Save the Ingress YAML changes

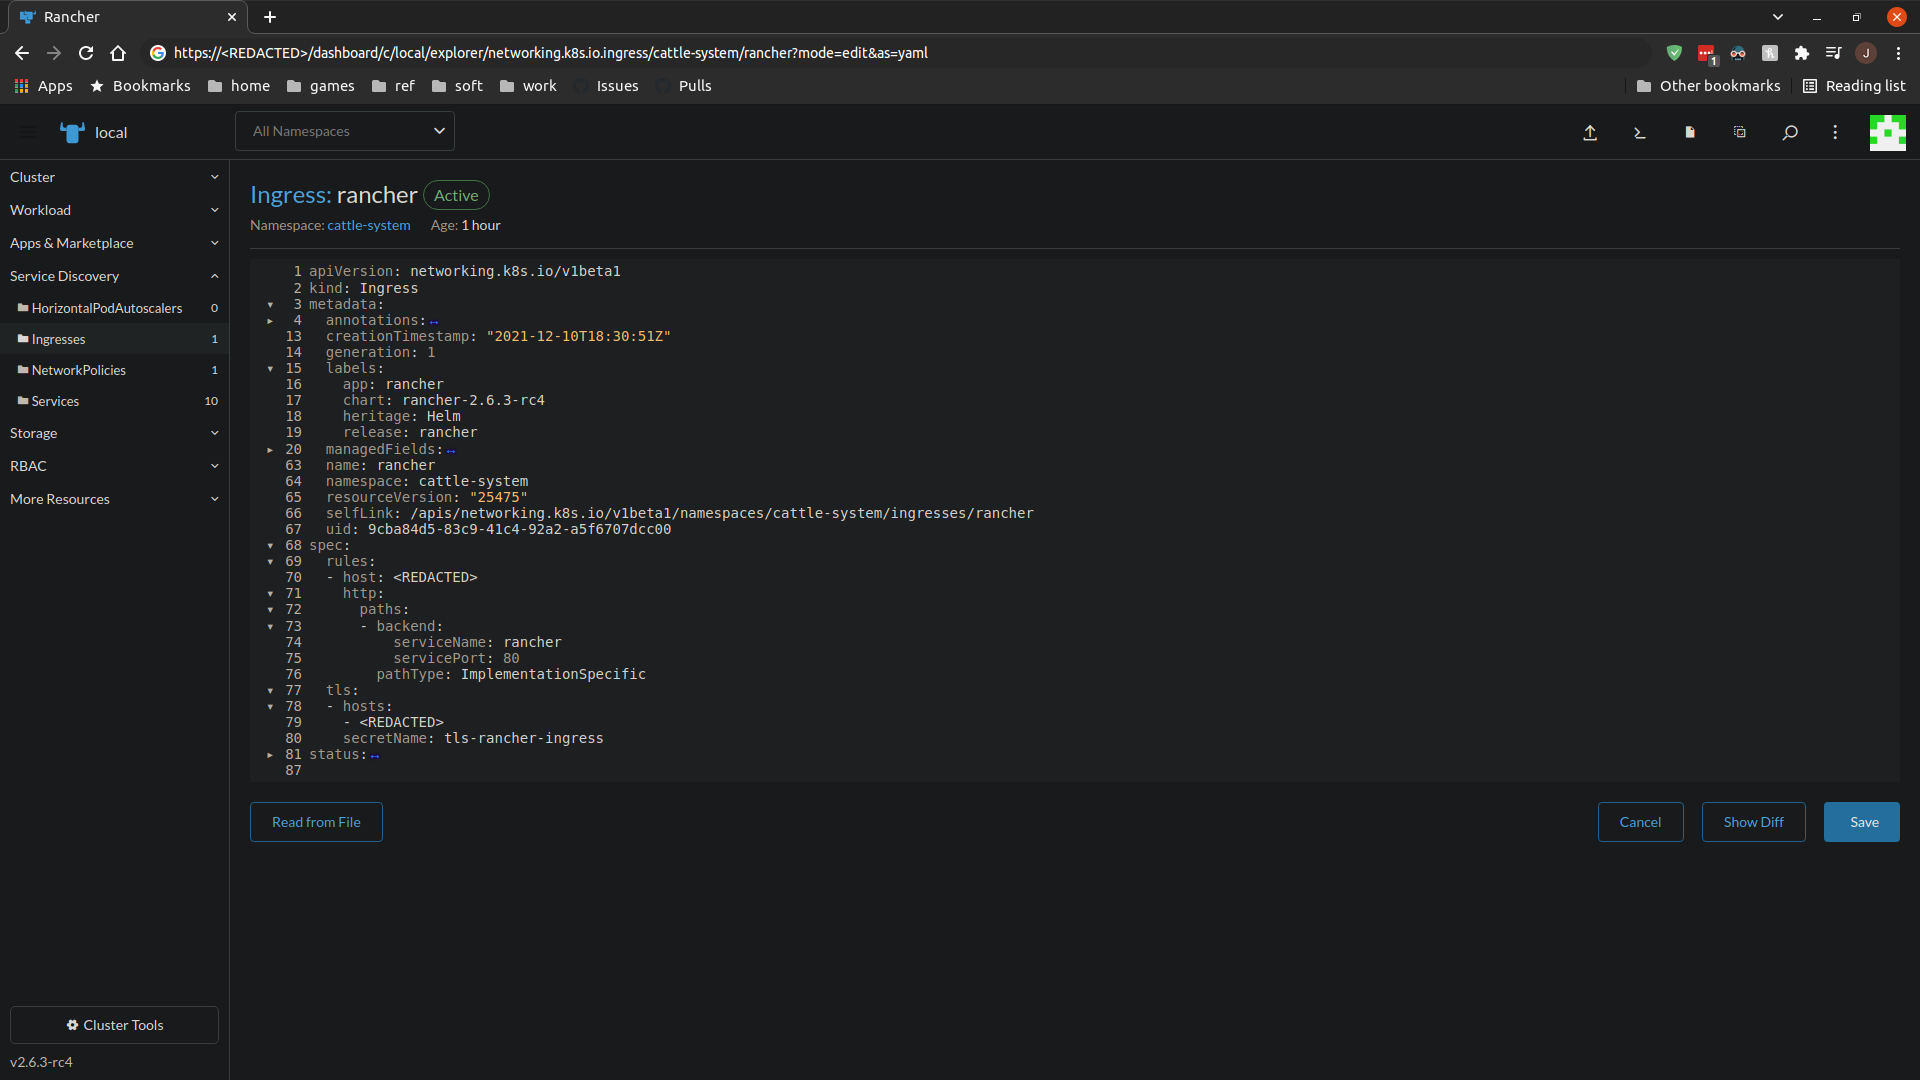pyautogui.click(x=1861, y=821)
